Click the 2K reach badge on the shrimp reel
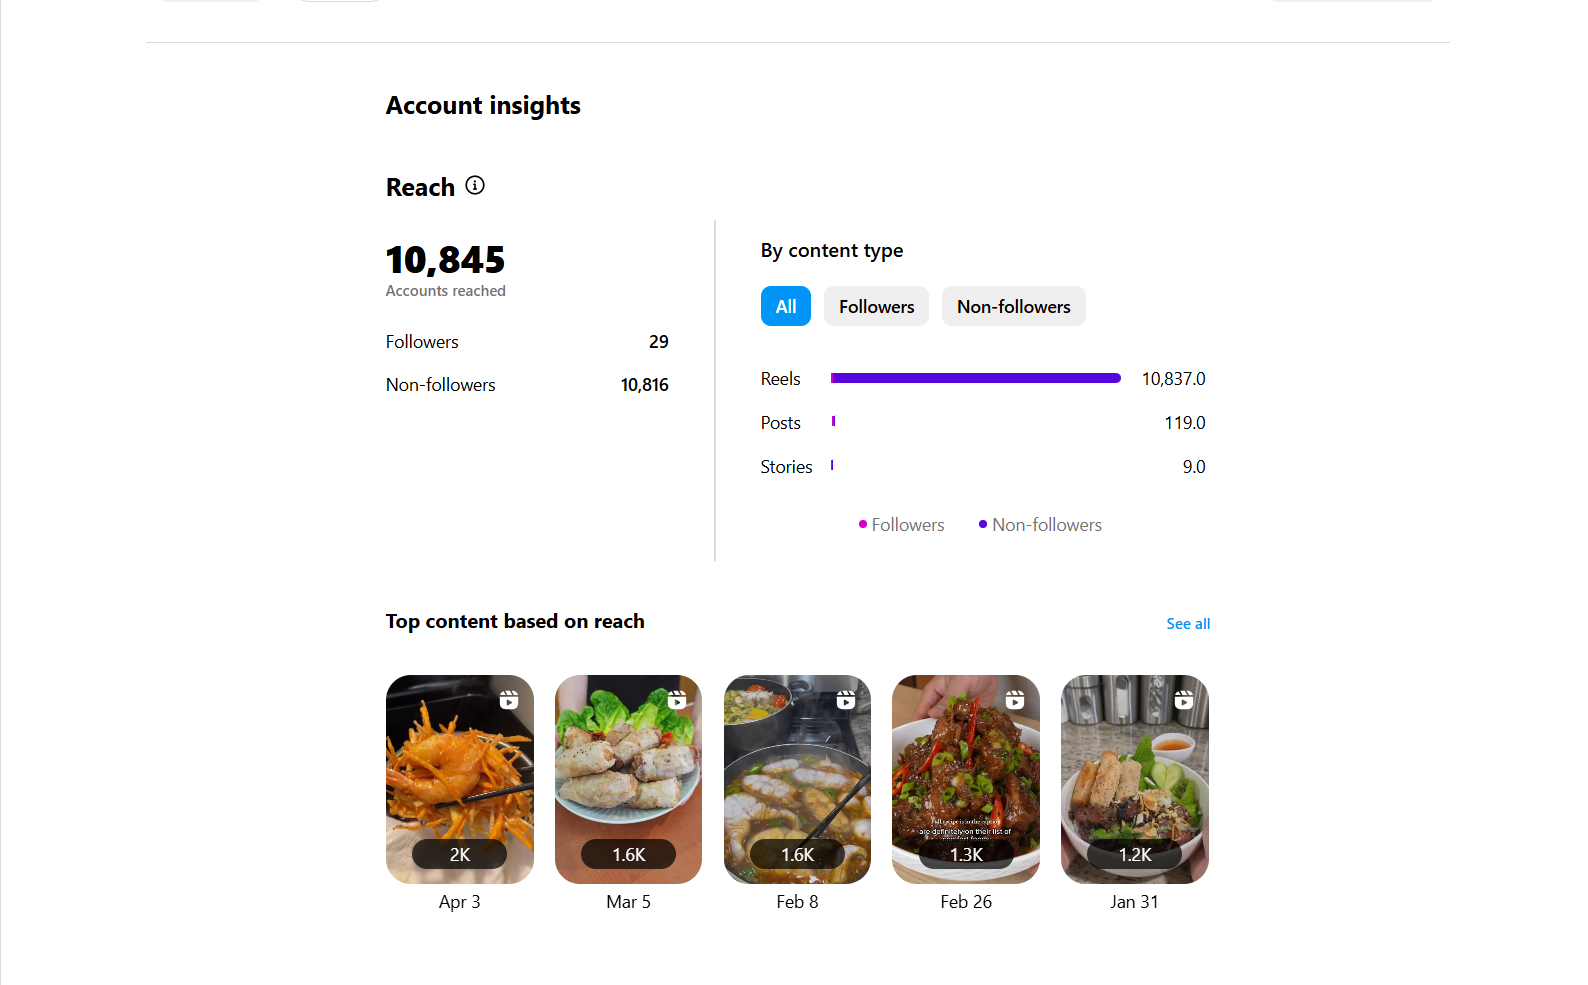Screen dimensions: 1588x985 [x=460, y=855]
